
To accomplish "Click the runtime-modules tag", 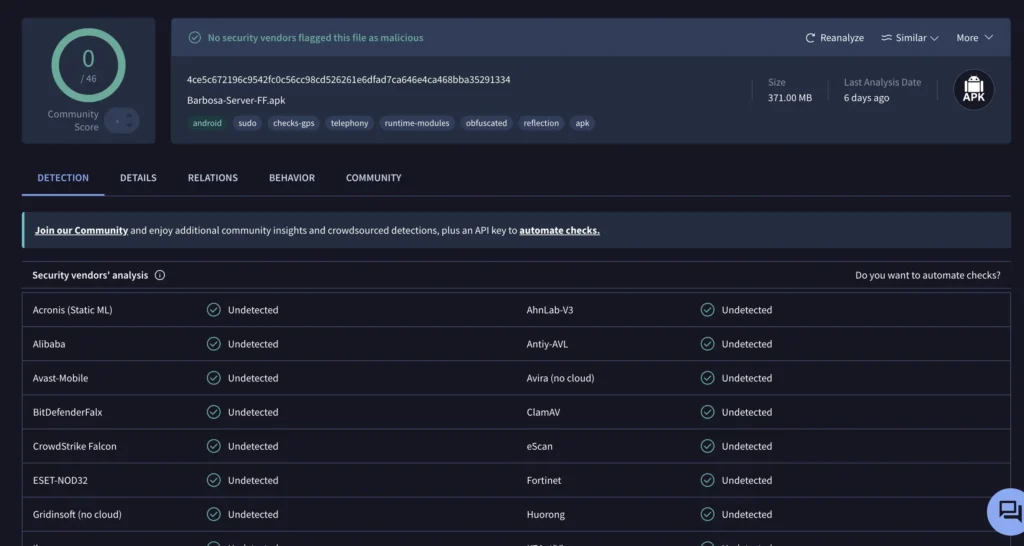I will [x=417, y=123].
